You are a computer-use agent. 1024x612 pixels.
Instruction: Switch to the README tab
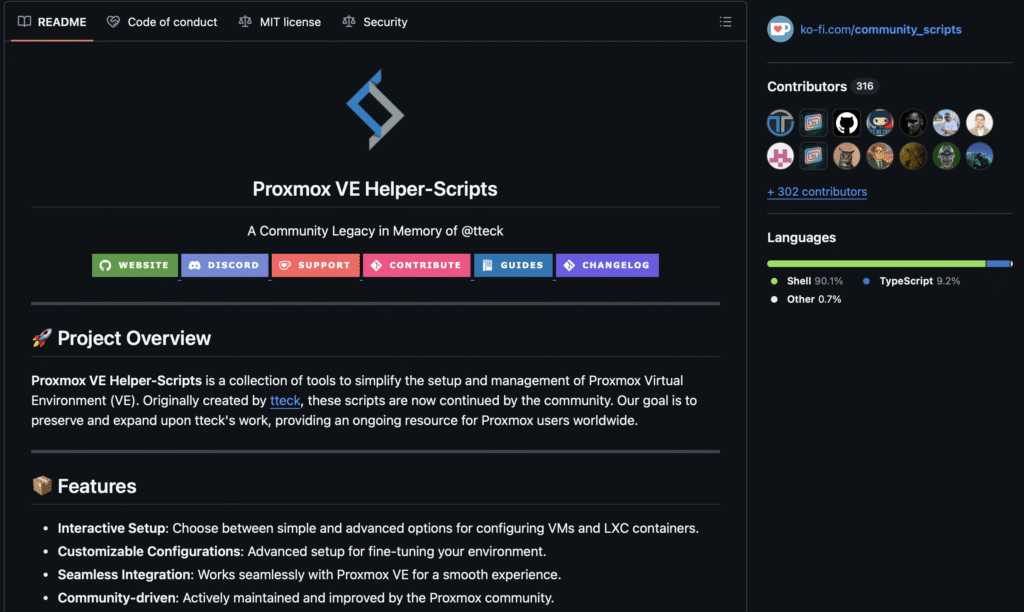(52, 22)
